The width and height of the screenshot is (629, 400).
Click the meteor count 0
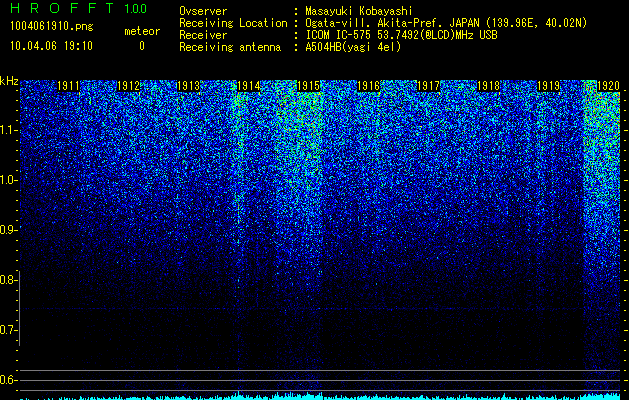click(142, 46)
